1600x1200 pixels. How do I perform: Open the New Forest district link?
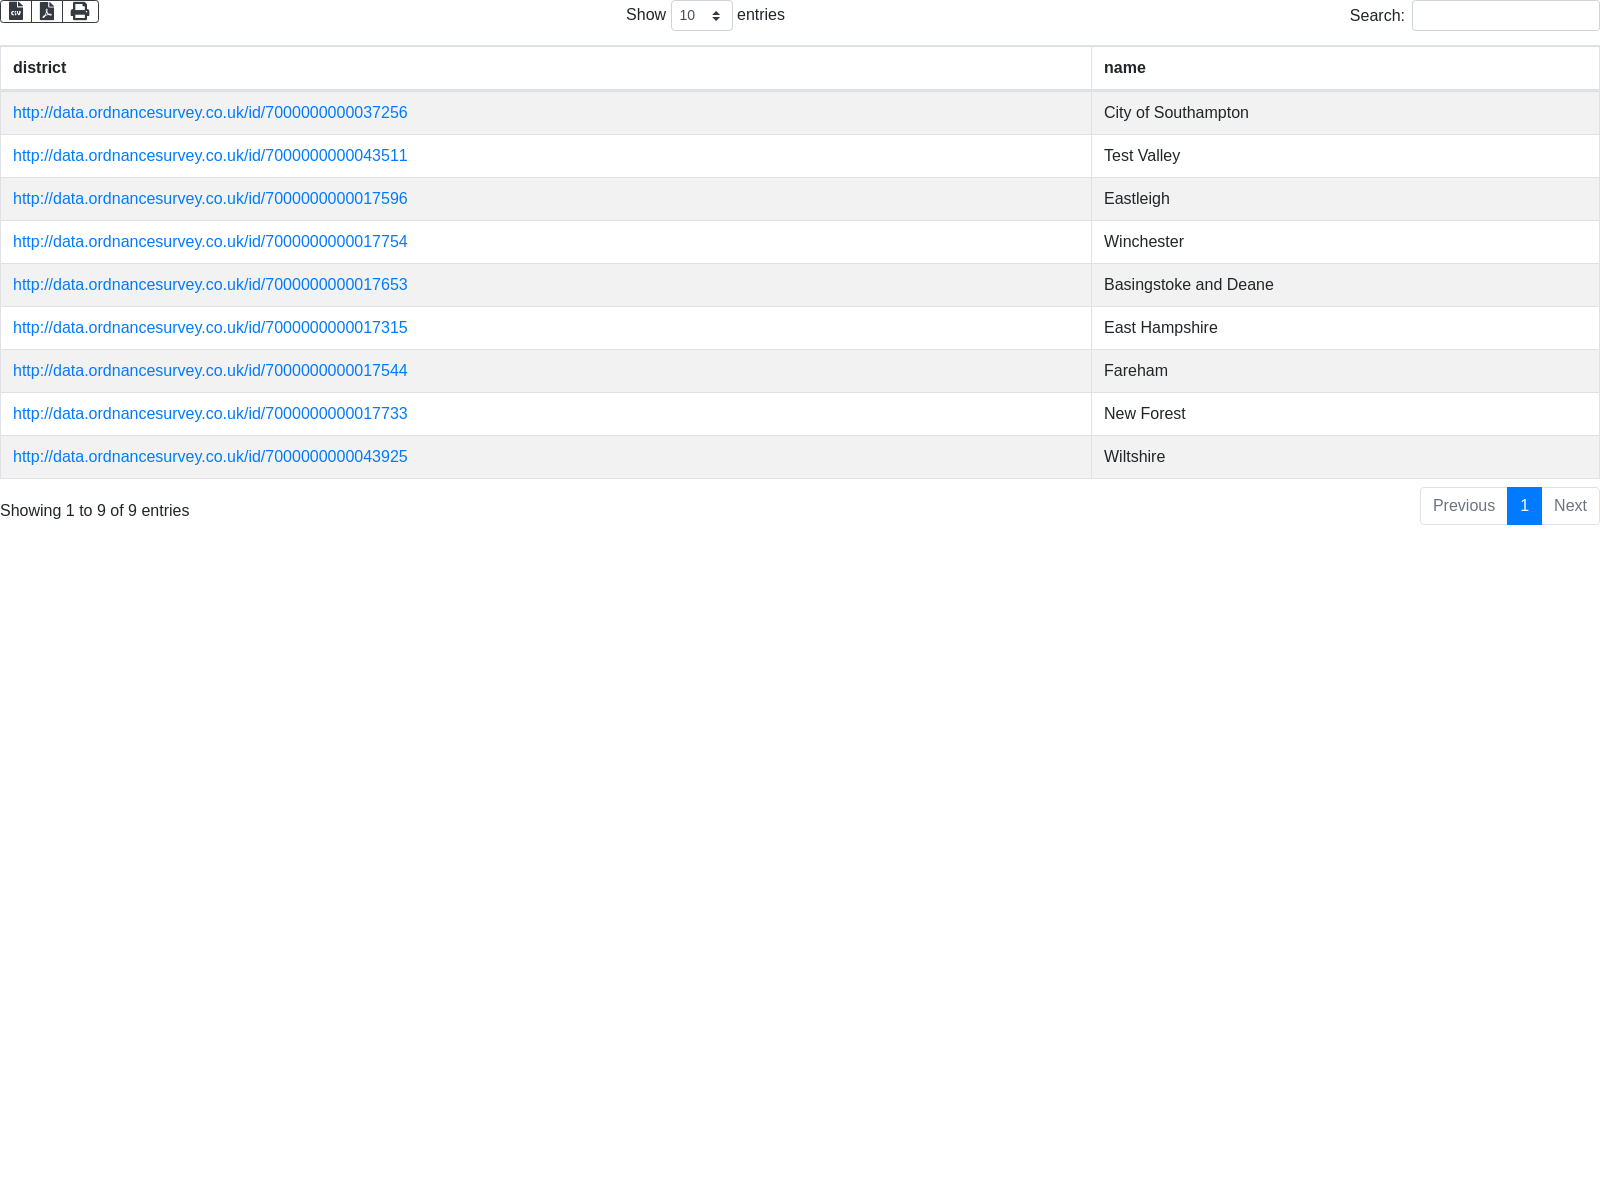(x=210, y=414)
